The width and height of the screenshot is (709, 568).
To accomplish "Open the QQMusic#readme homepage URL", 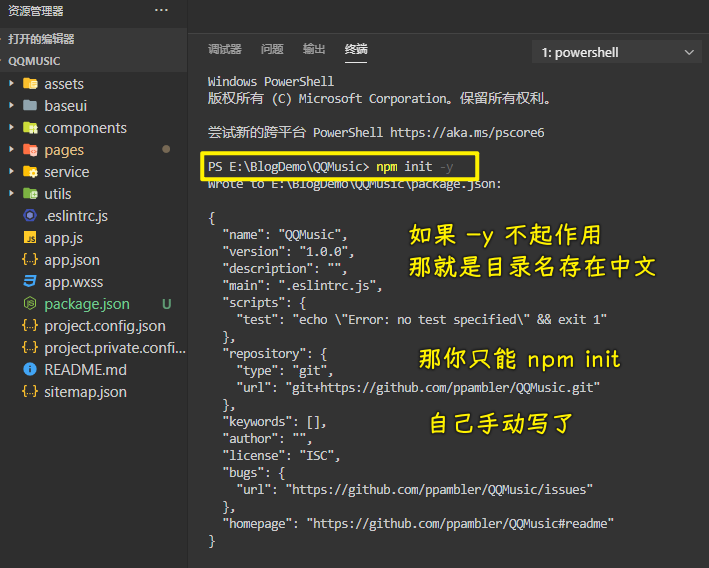I will pos(460,524).
